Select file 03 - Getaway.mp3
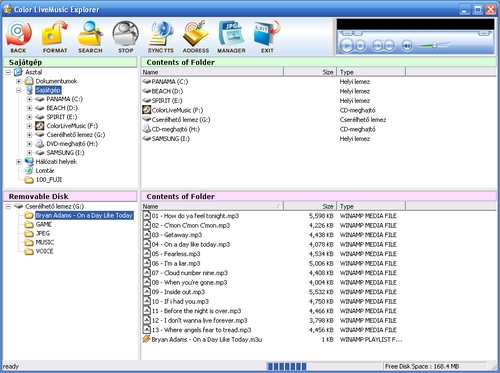 click(177, 235)
